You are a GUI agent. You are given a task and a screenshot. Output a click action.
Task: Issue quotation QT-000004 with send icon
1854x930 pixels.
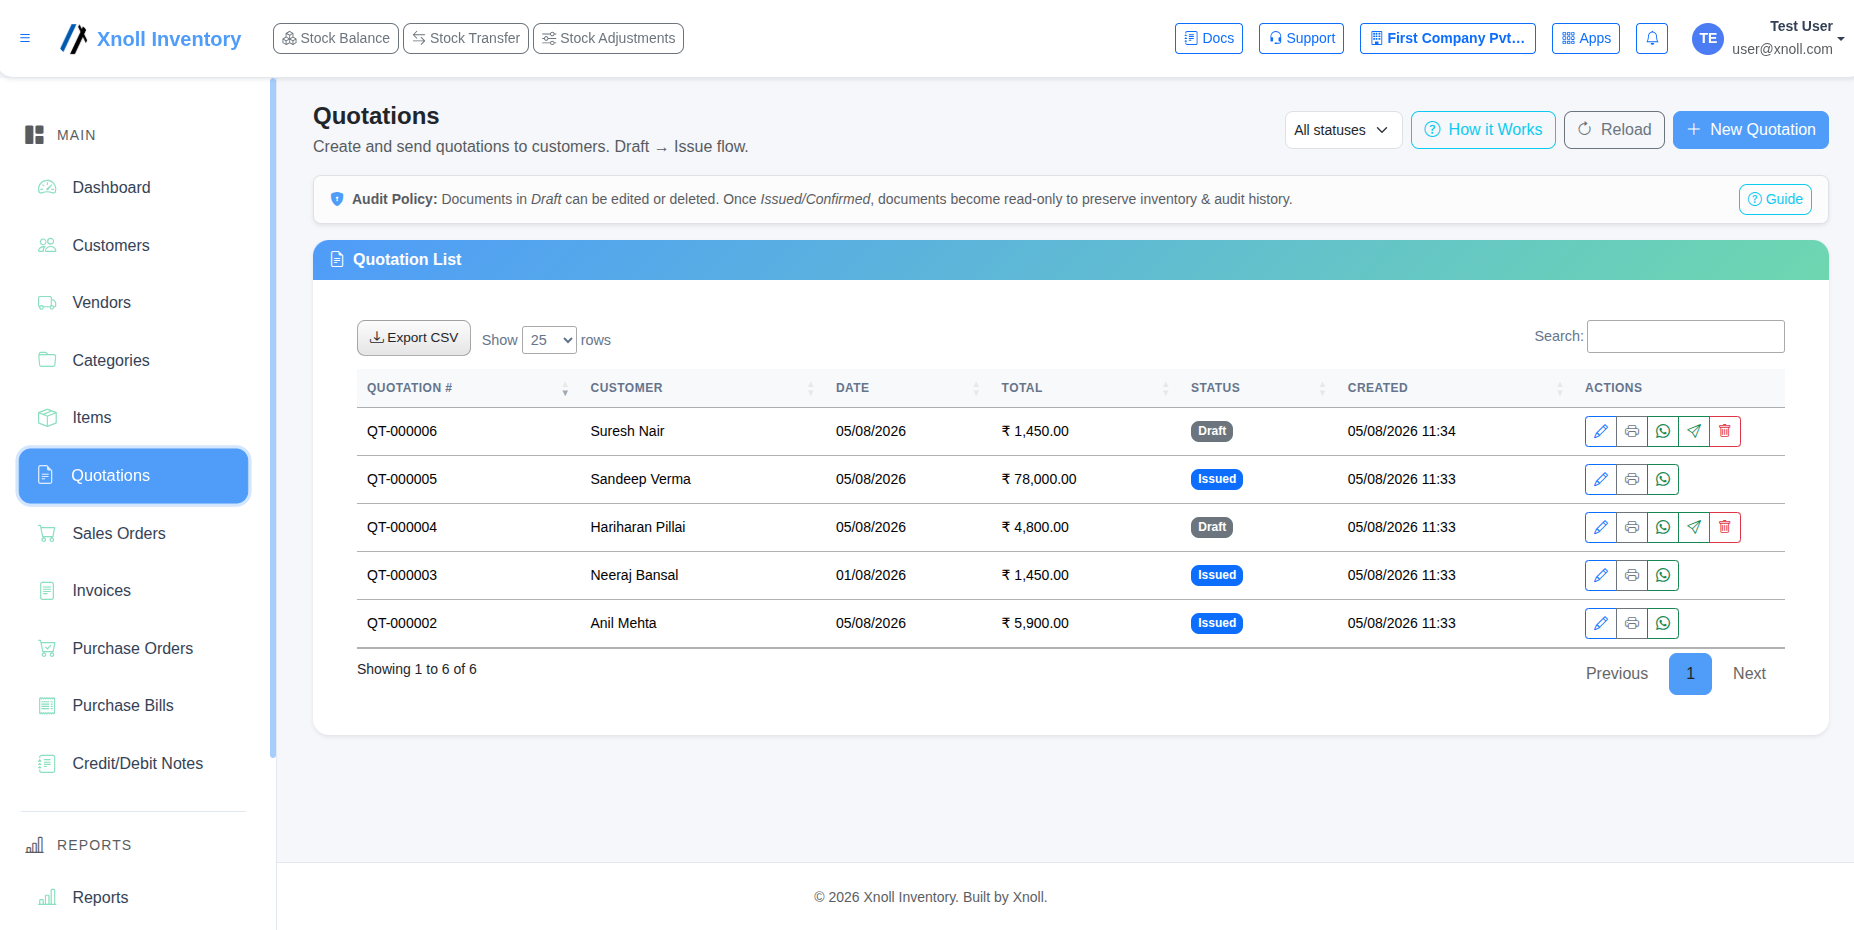pos(1694,527)
